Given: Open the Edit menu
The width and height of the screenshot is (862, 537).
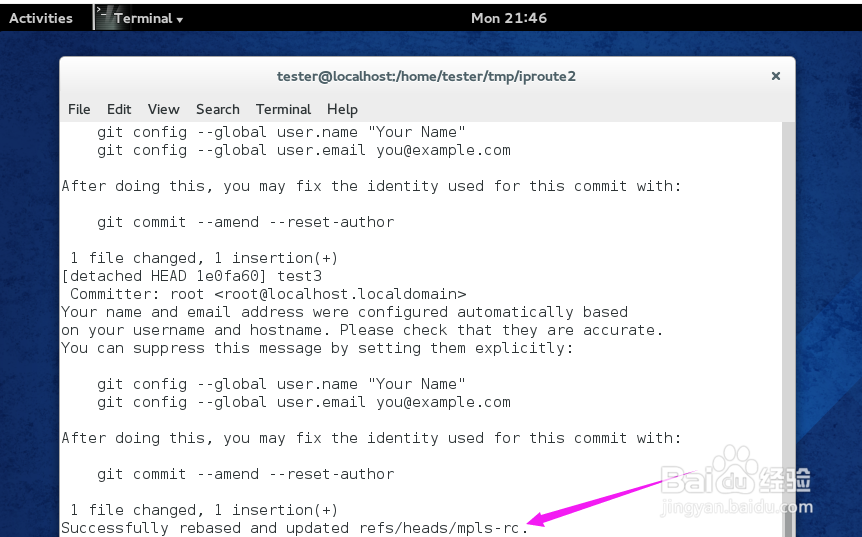Looking at the screenshot, I should [119, 109].
